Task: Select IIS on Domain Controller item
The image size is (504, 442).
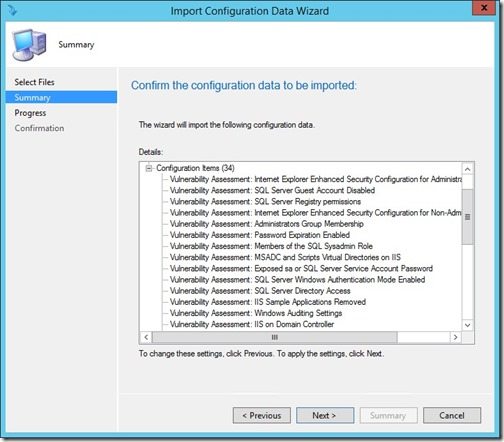Action: [252, 324]
